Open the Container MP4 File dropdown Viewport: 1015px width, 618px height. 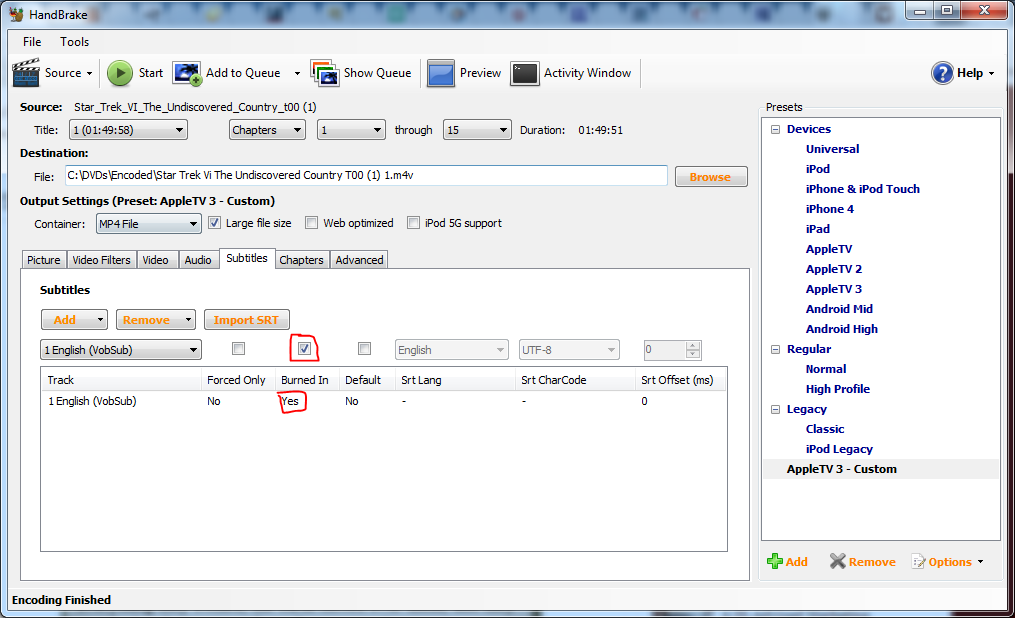pyautogui.click(x=148, y=224)
